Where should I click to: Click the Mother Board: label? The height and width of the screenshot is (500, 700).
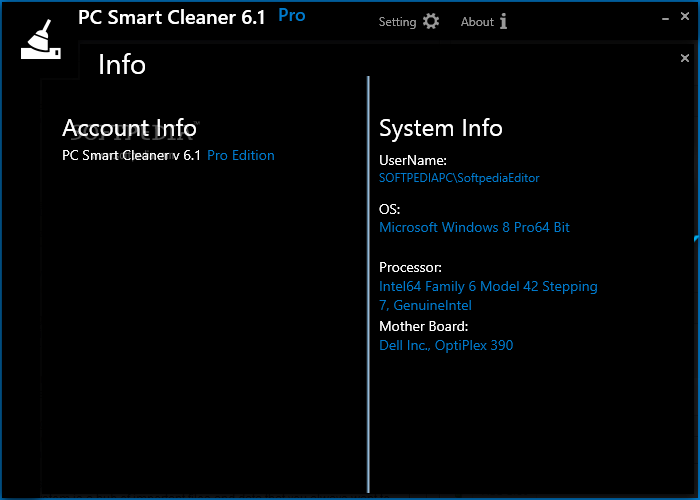pyautogui.click(x=424, y=326)
